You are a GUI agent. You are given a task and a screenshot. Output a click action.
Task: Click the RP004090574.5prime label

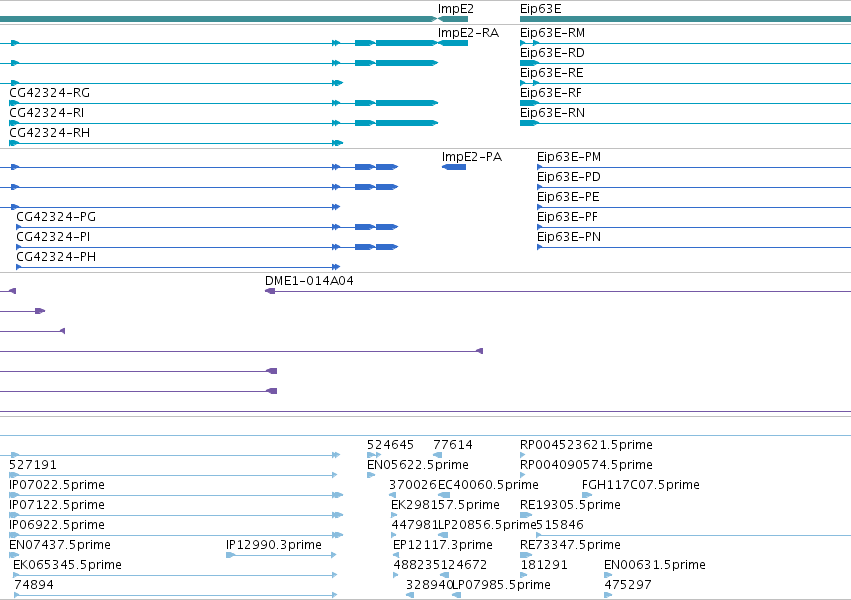(586, 465)
